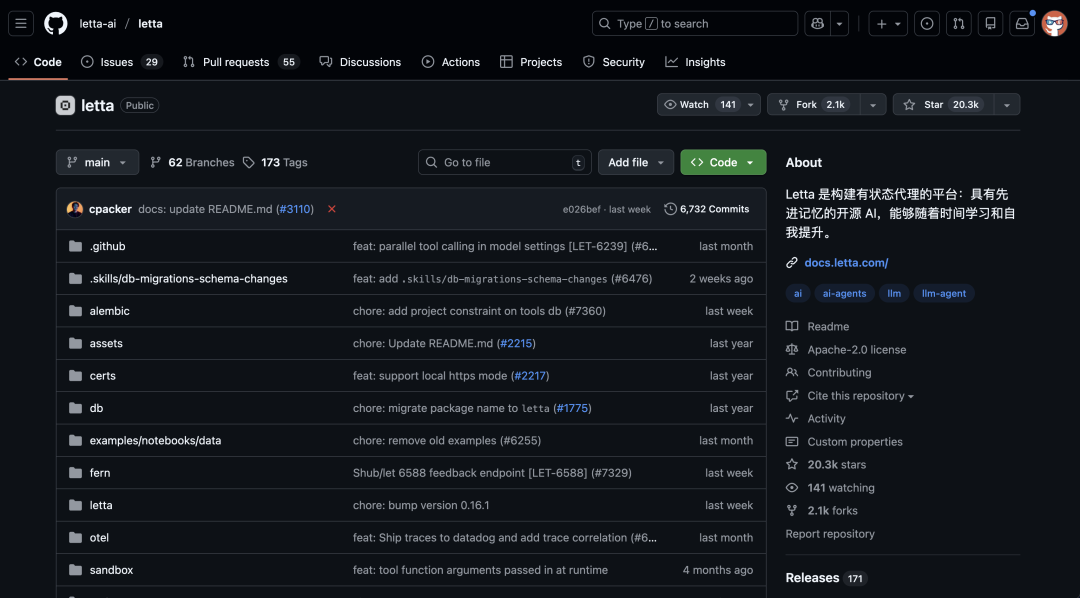Click the Go to file search field

[x=503, y=161]
